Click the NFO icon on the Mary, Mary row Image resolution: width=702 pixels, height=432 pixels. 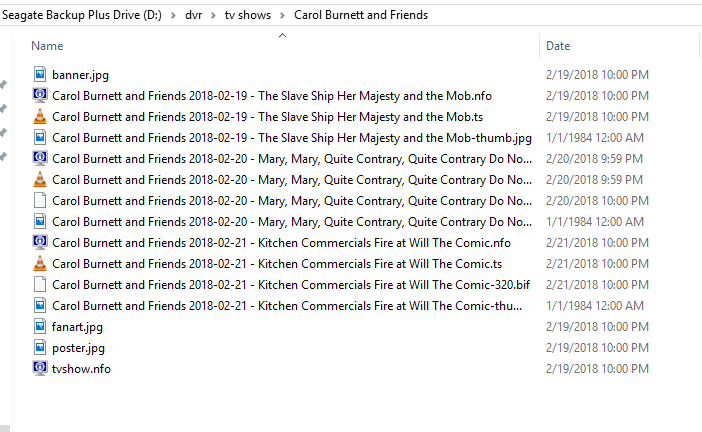40,158
